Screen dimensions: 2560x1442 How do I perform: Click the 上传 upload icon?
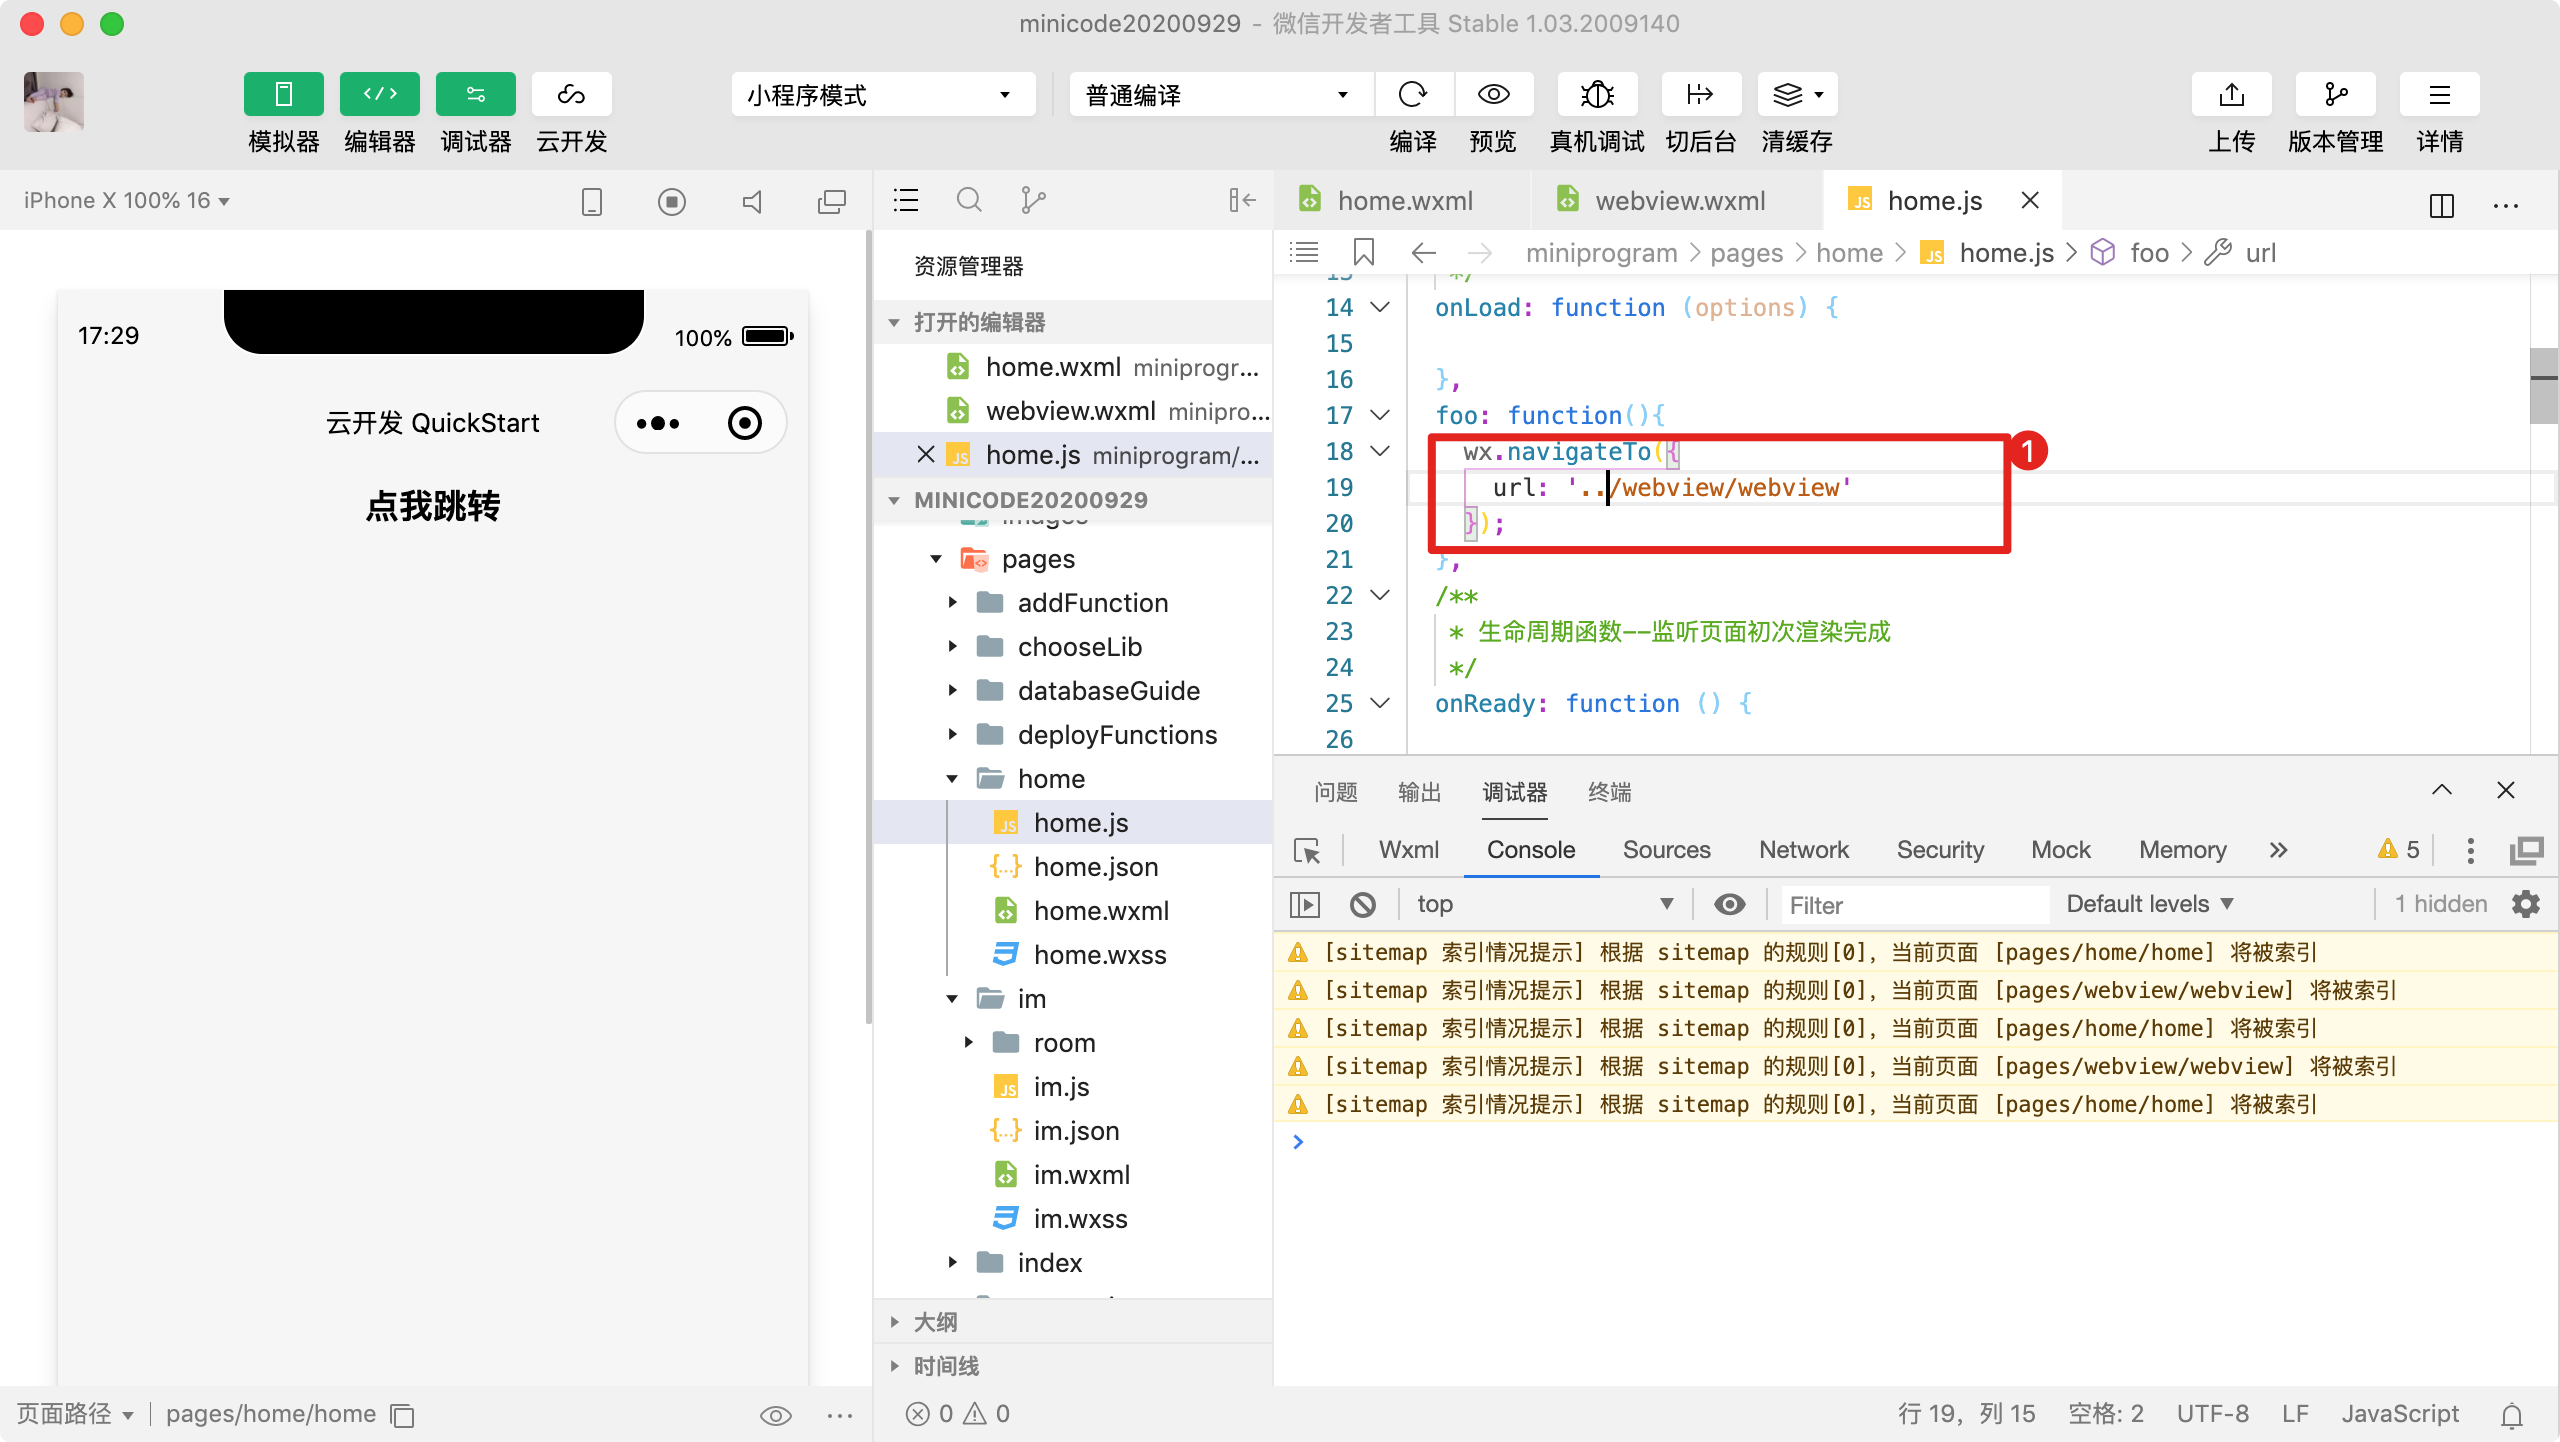coord(2231,95)
